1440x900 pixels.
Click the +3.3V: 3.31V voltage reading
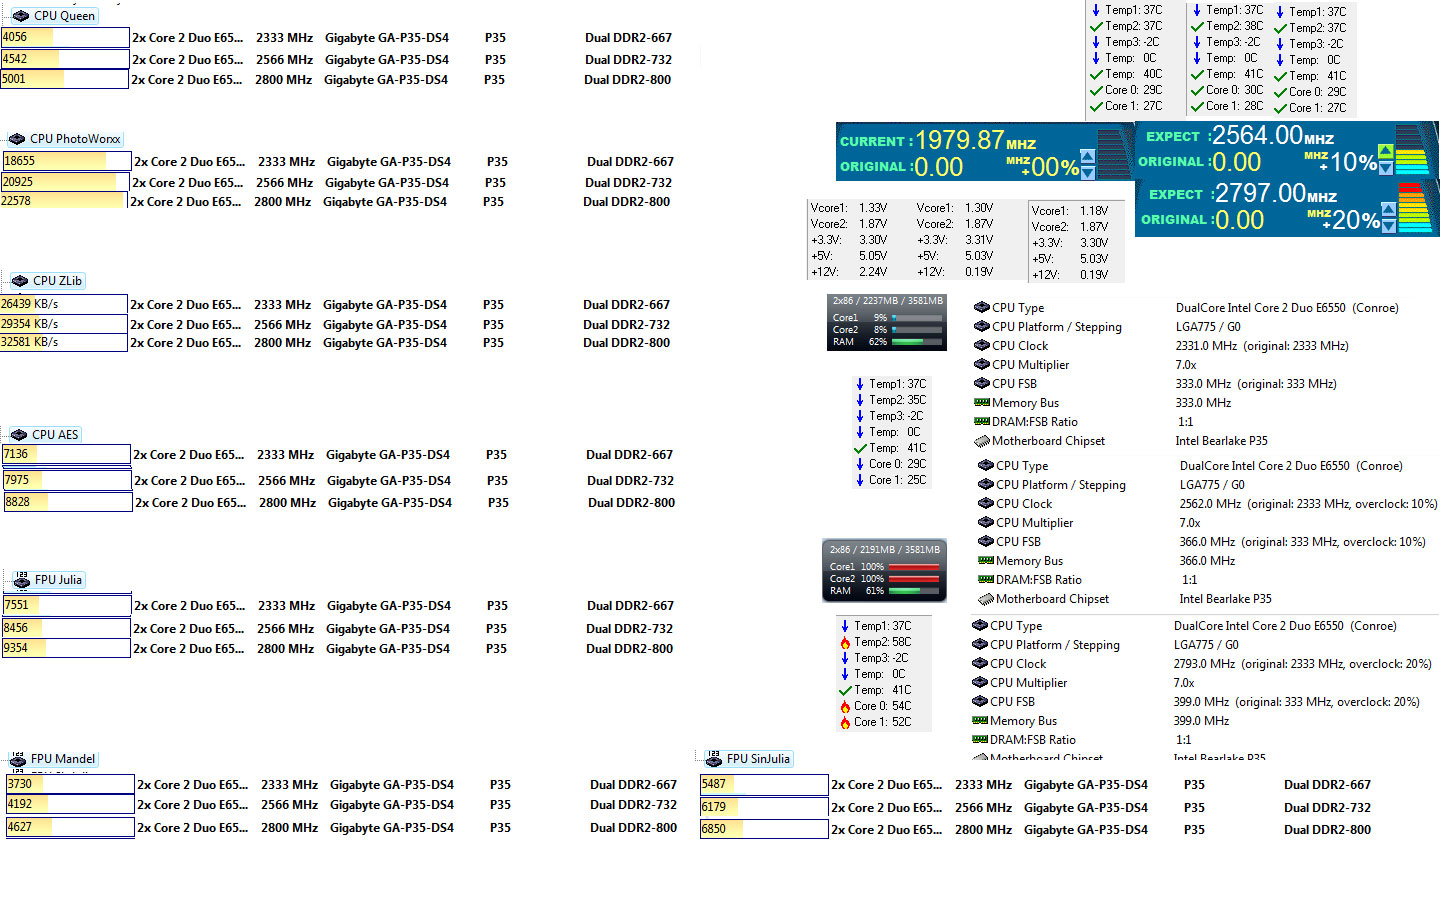point(955,240)
